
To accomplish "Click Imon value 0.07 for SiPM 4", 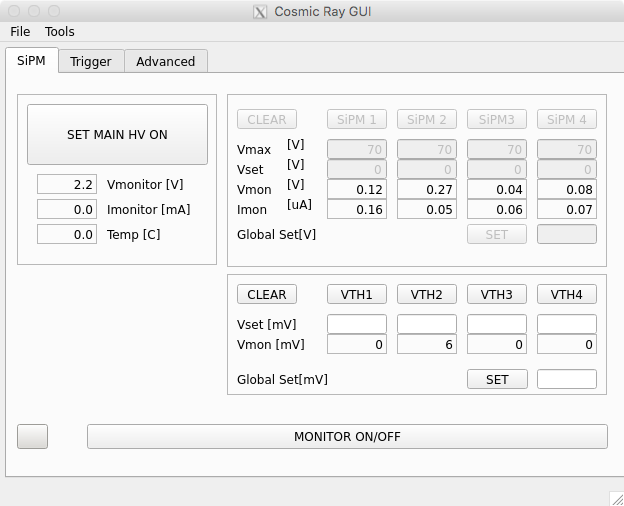I will pyautogui.click(x=567, y=209).
